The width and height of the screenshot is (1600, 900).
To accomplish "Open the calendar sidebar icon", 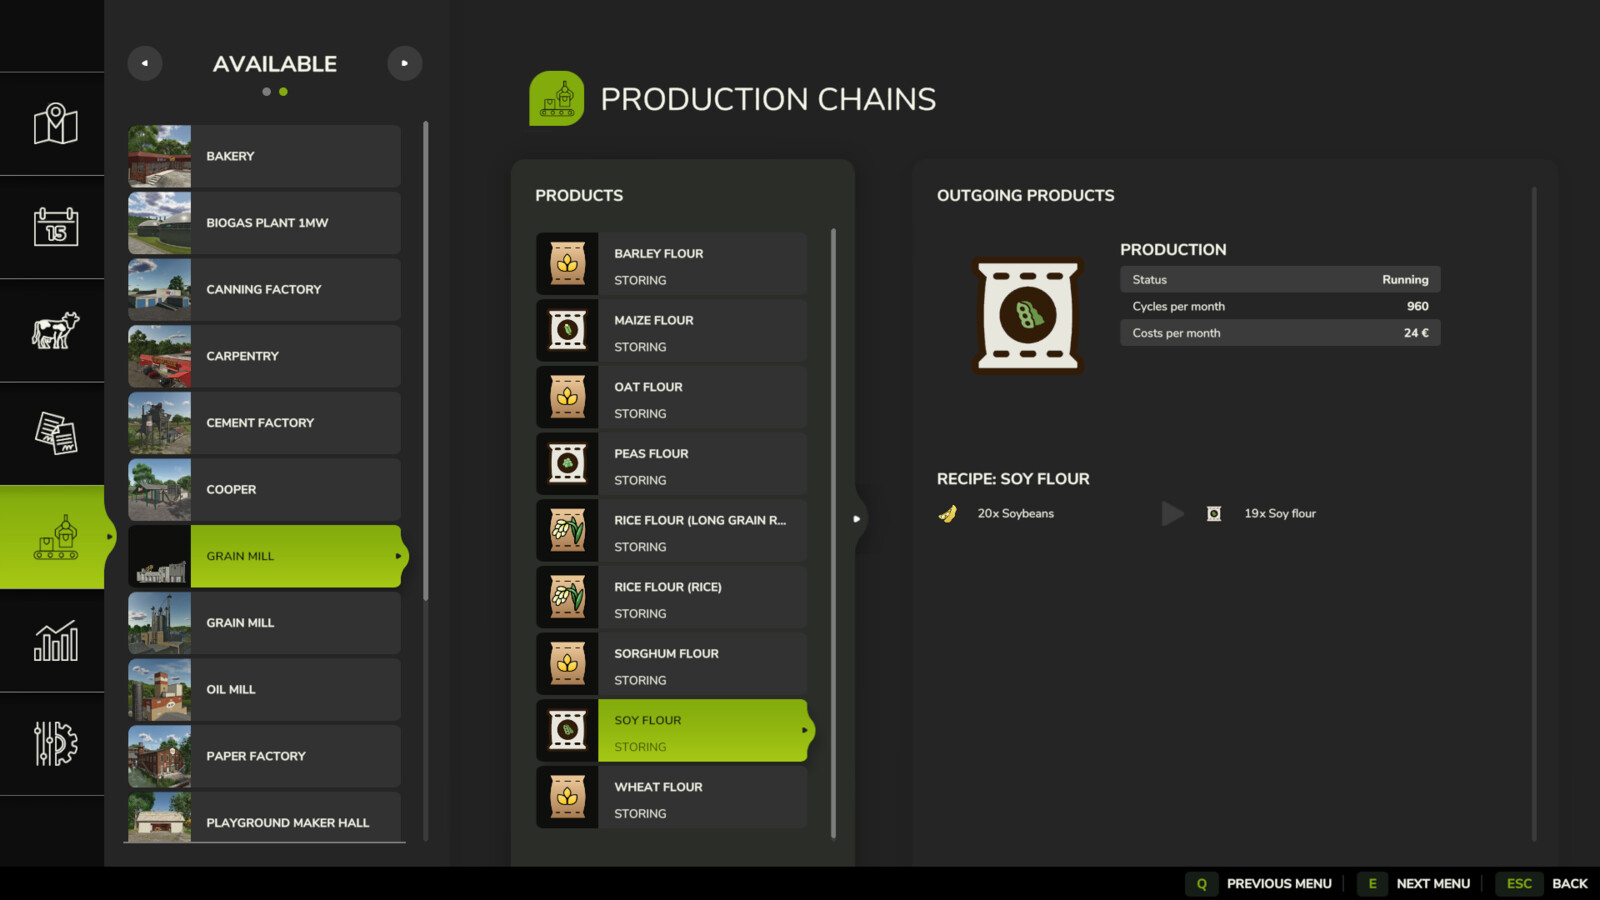I will tap(55, 227).
